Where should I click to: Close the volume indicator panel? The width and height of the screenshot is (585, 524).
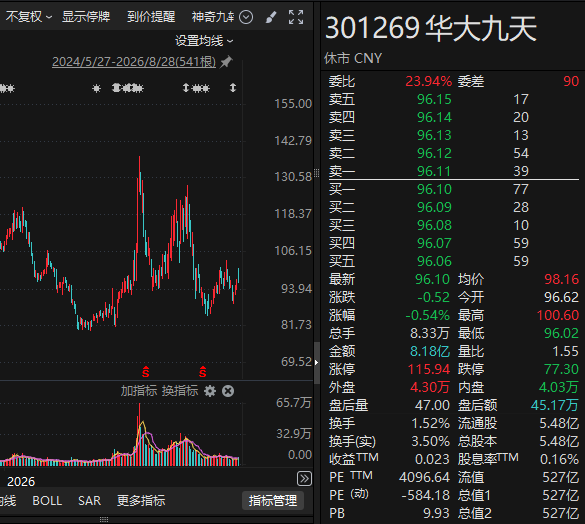tap(228, 391)
